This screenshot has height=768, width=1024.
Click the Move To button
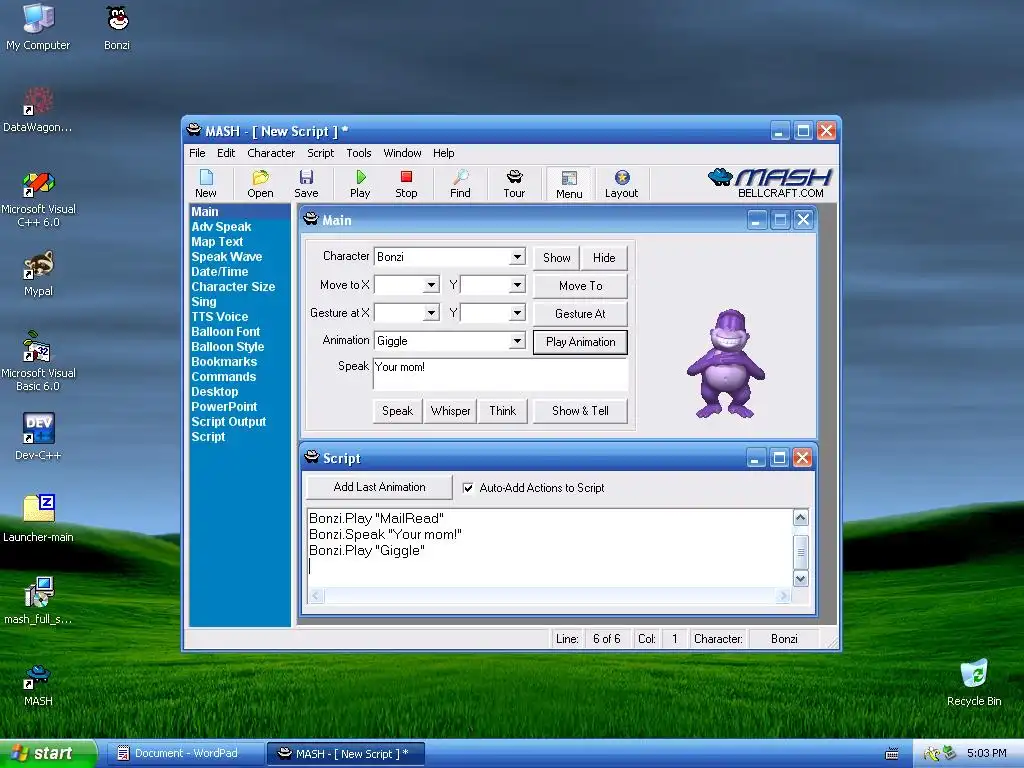pos(581,286)
